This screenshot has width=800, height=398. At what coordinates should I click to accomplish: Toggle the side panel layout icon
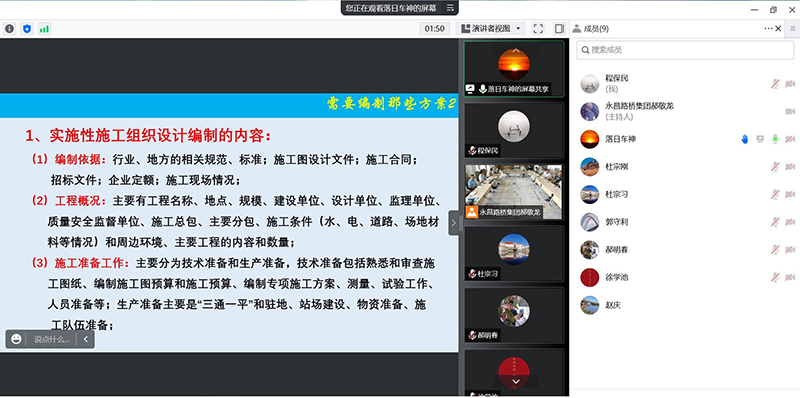pyautogui.click(x=560, y=29)
